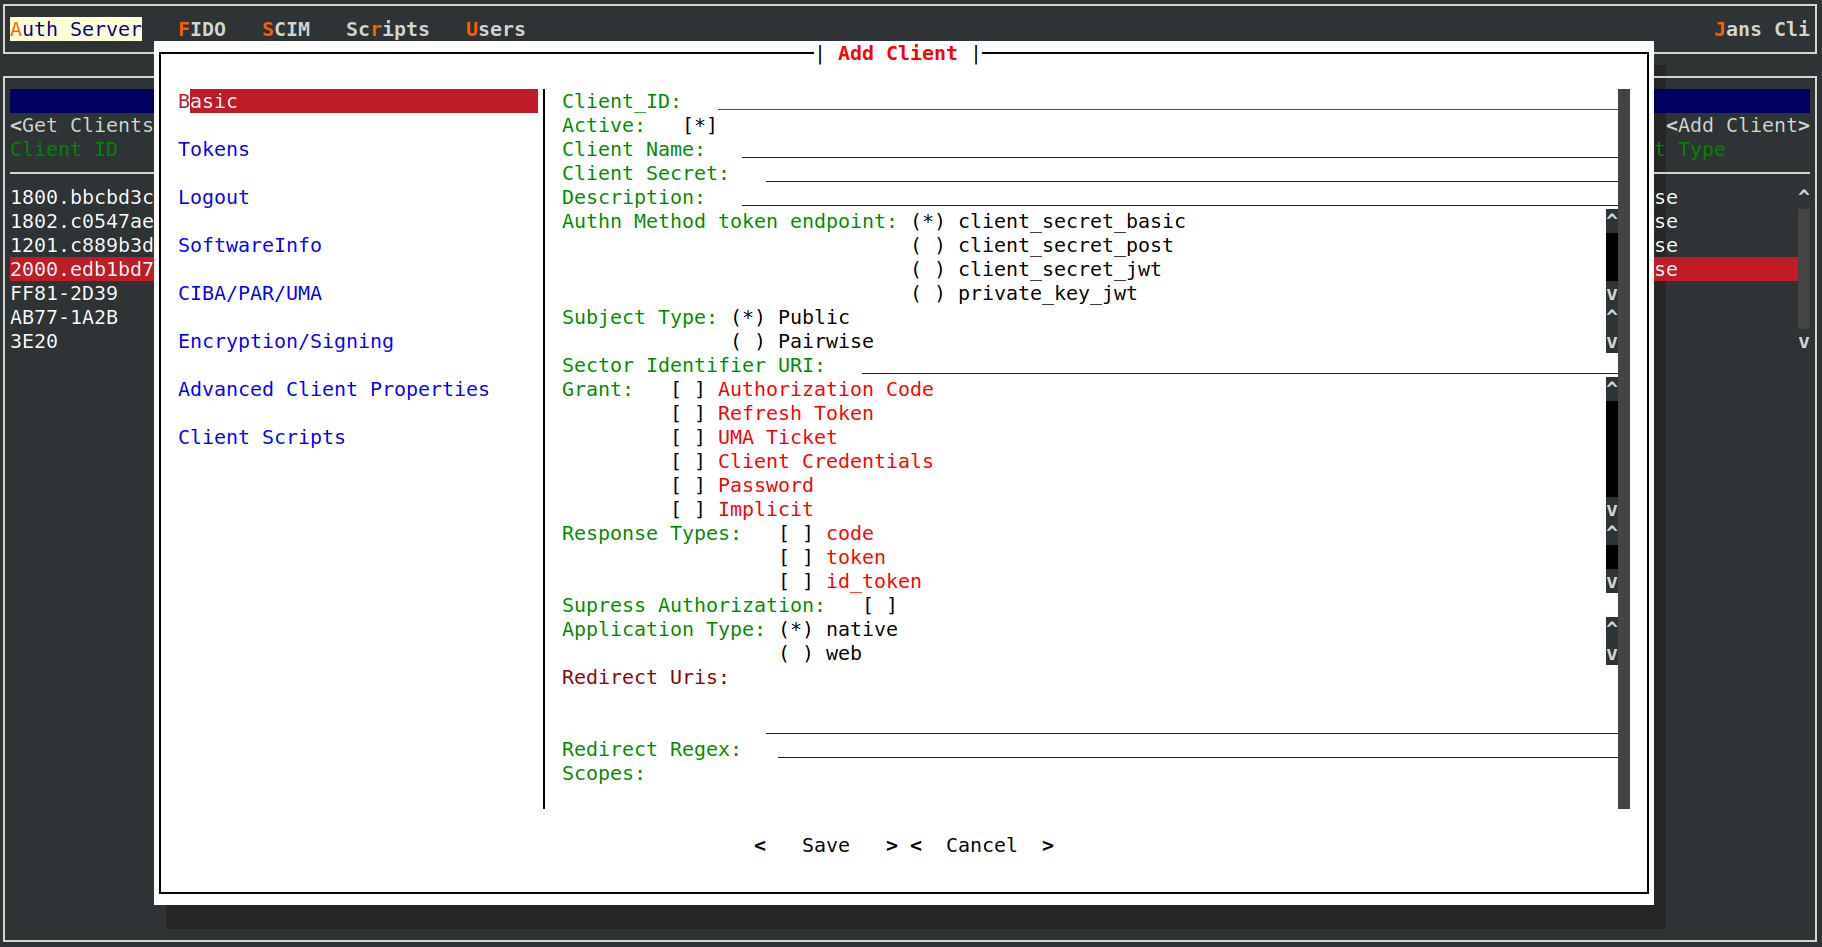Screen dimensions: 1822x947
Task: Select web application type
Action: [x=796, y=653]
